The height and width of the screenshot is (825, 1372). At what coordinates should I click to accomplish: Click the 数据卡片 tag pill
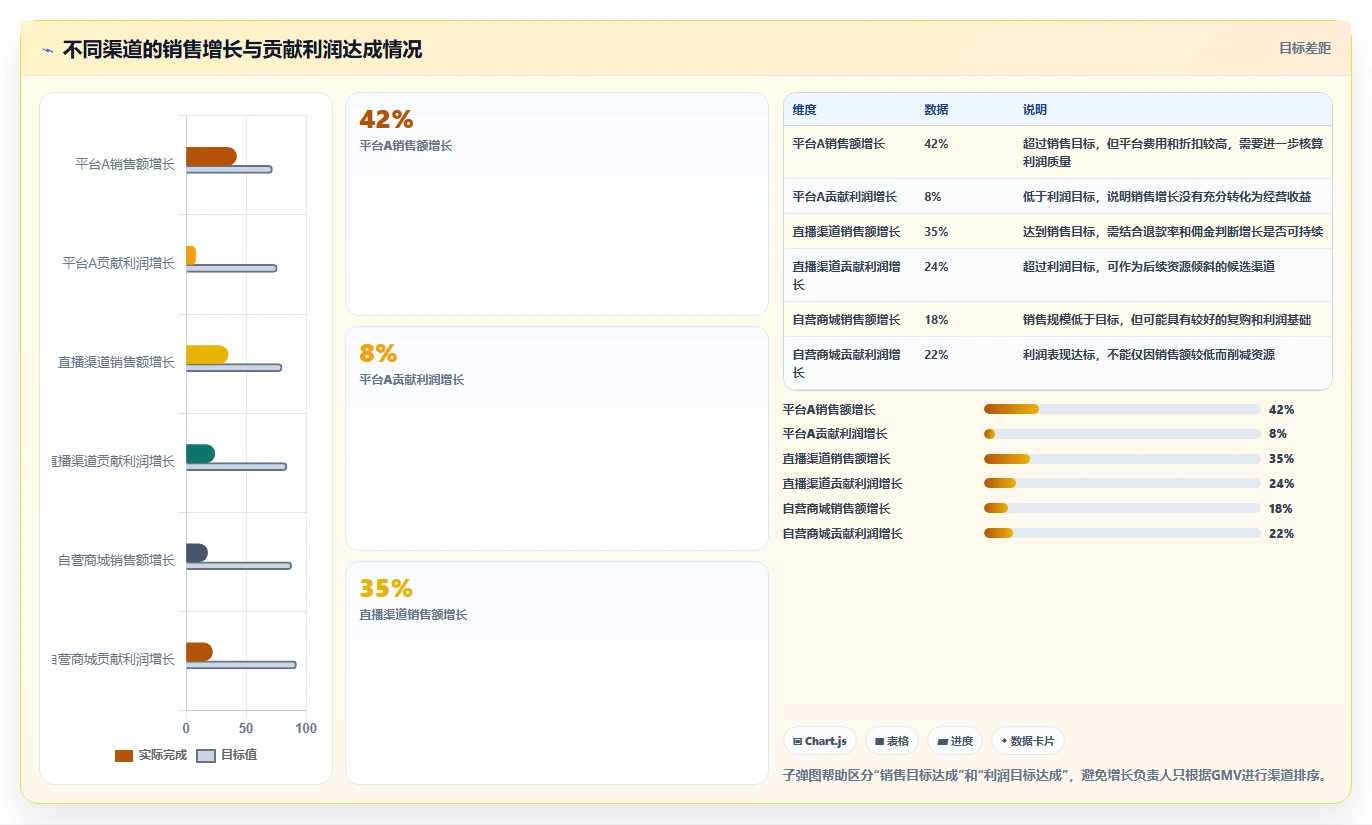click(x=1028, y=741)
